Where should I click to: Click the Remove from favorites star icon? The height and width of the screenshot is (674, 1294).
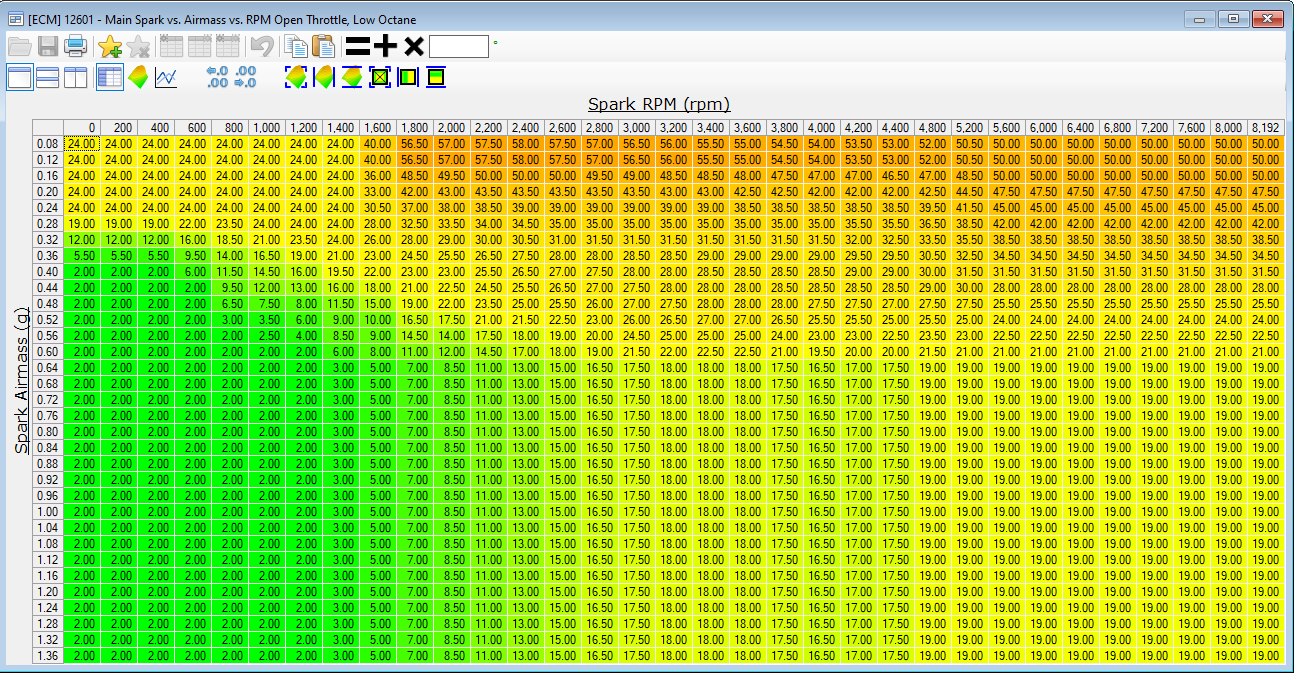click(x=138, y=46)
